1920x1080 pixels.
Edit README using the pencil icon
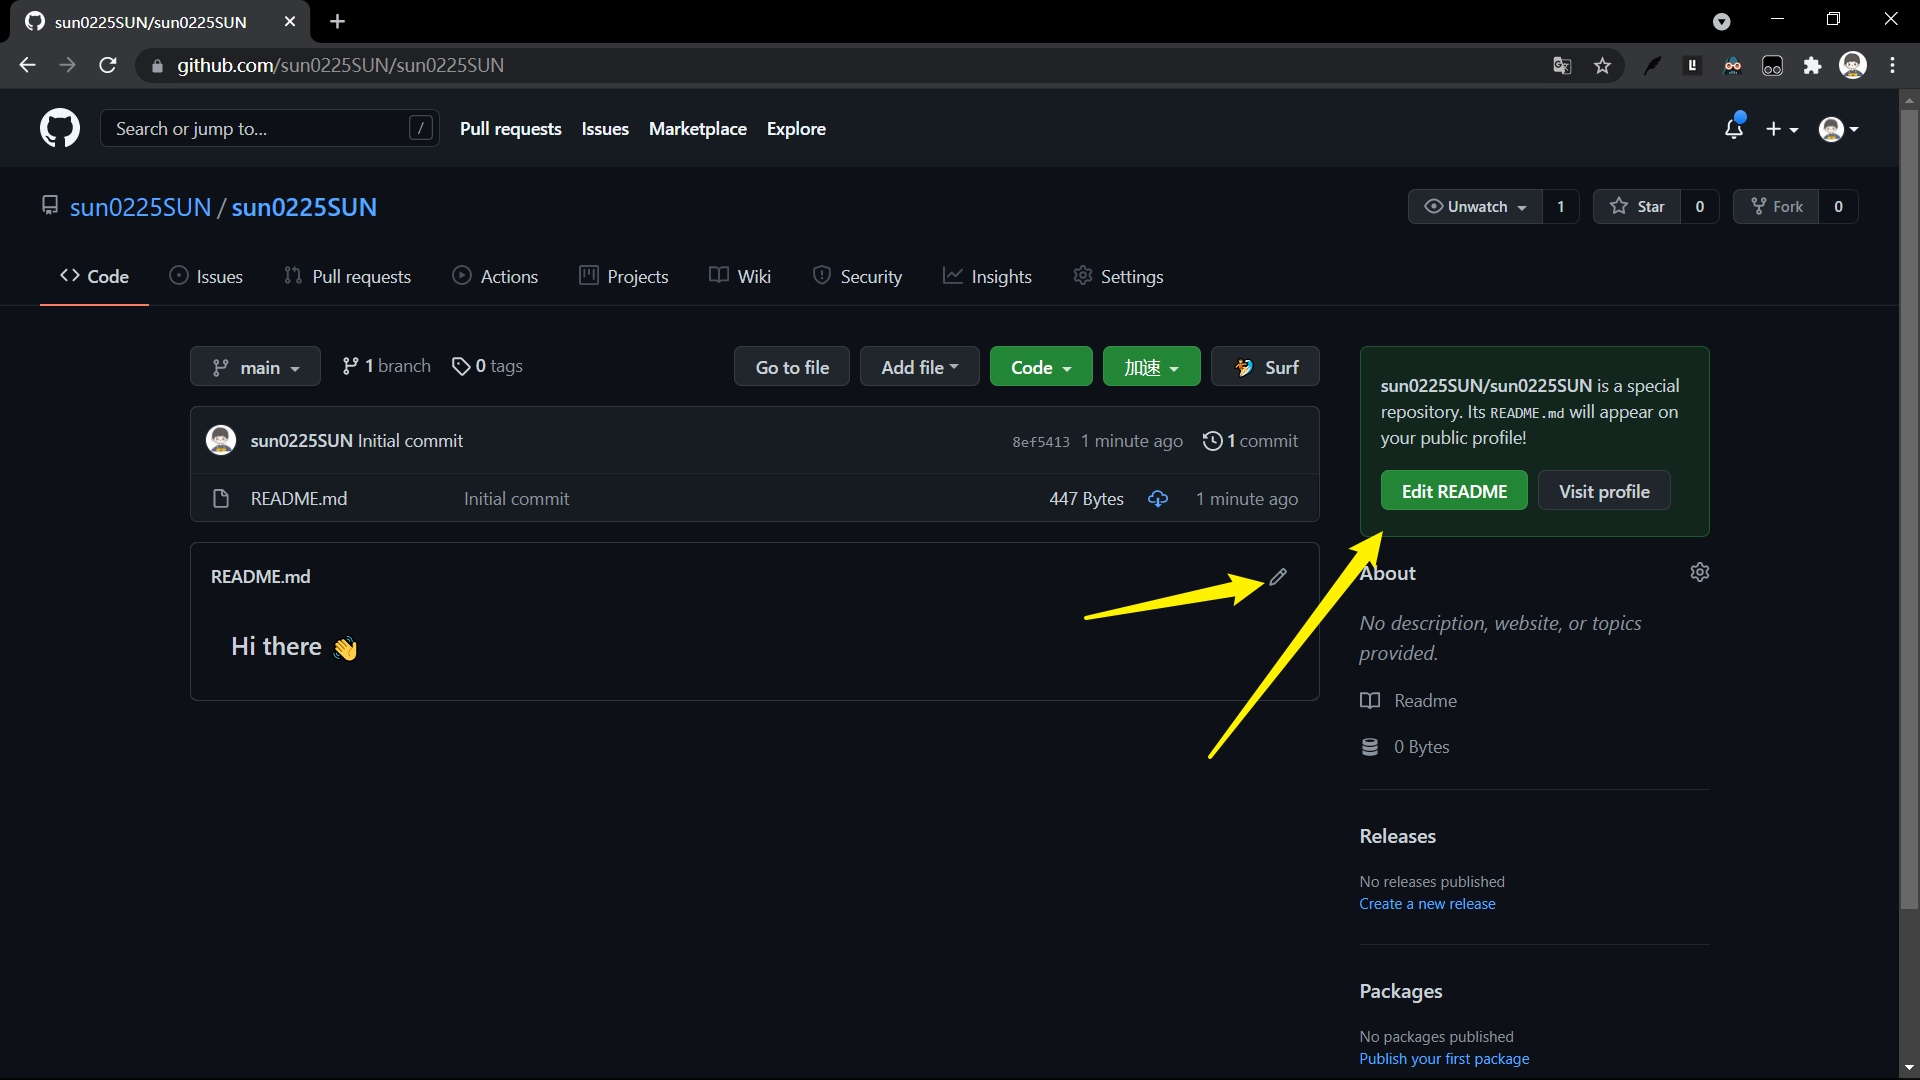click(x=1279, y=576)
